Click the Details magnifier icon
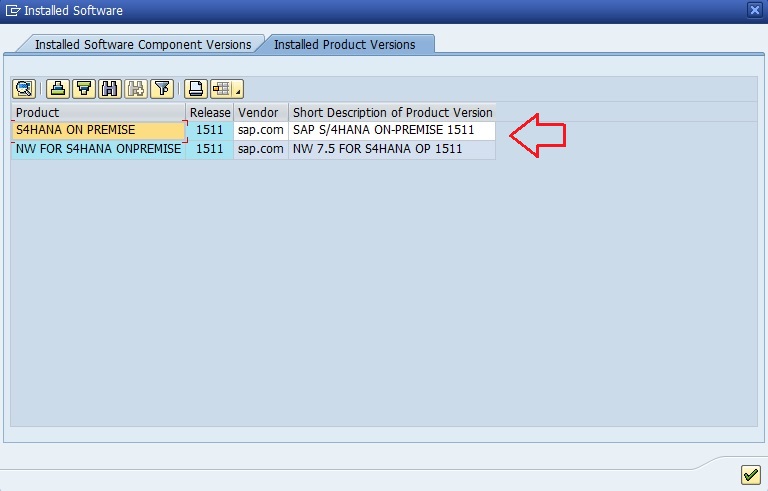768x491 pixels. pyautogui.click(x=24, y=89)
